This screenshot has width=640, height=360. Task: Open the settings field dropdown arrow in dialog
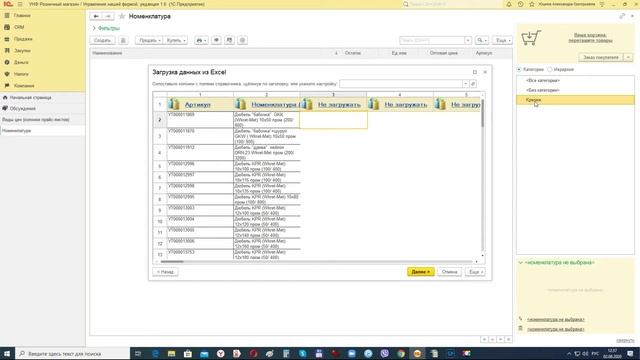[465, 84]
